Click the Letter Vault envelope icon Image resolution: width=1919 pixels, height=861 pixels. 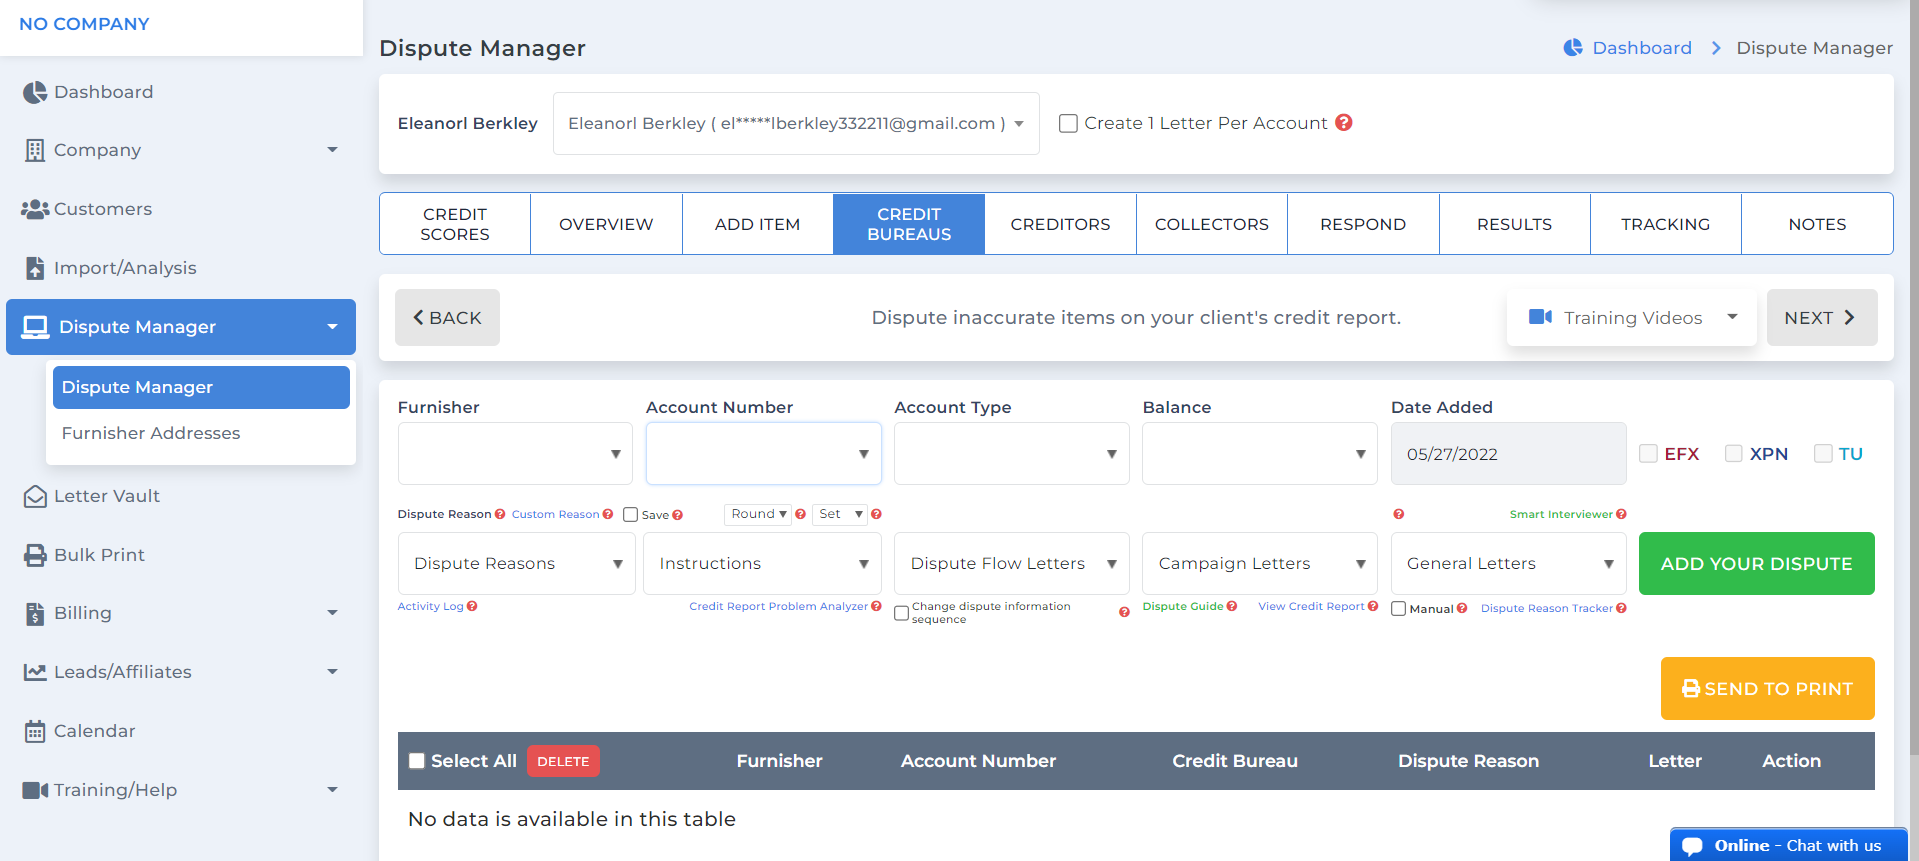coord(35,496)
